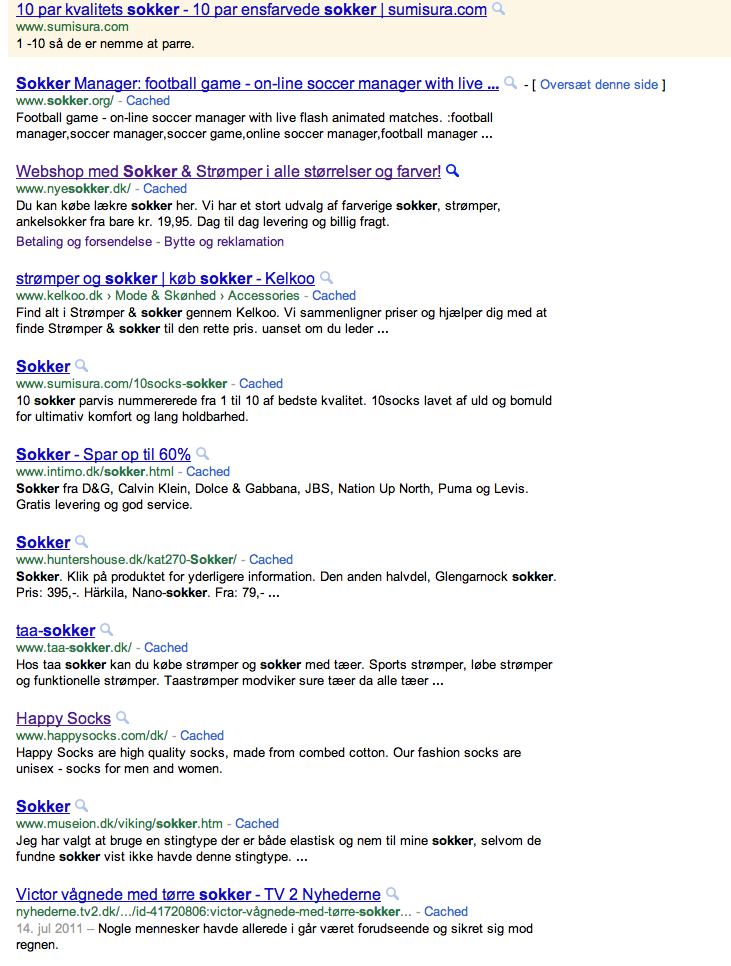This screenshot has height=966, width=731.
Task: Click preview magnifier beside Happy Socks title
Action: (123, 718)
